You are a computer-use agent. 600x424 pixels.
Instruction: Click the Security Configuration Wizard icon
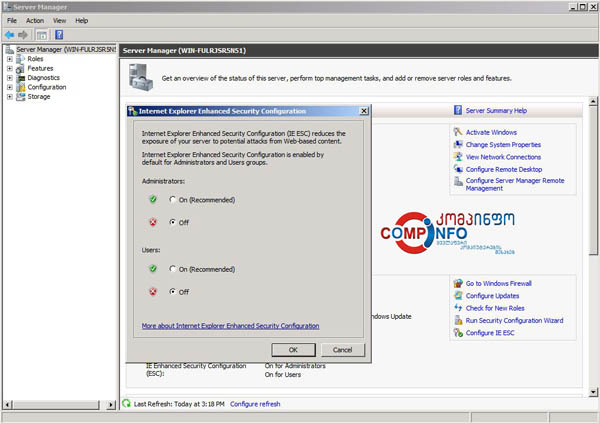[458, 320]
